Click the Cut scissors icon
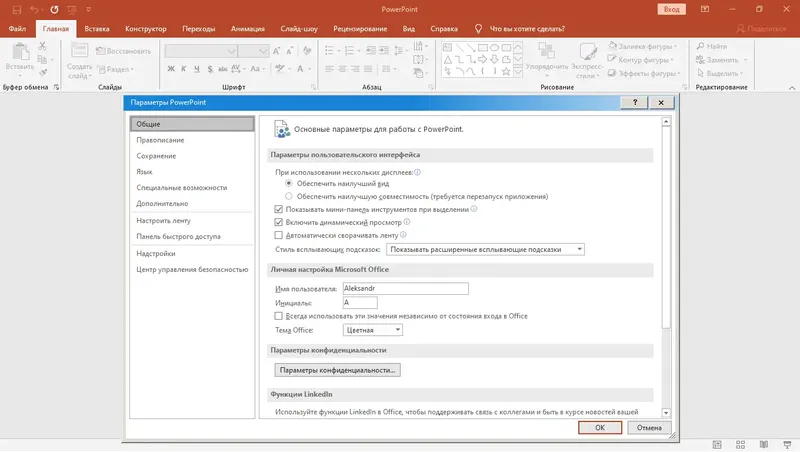800x452 pixels. click(x=42, y=46)
